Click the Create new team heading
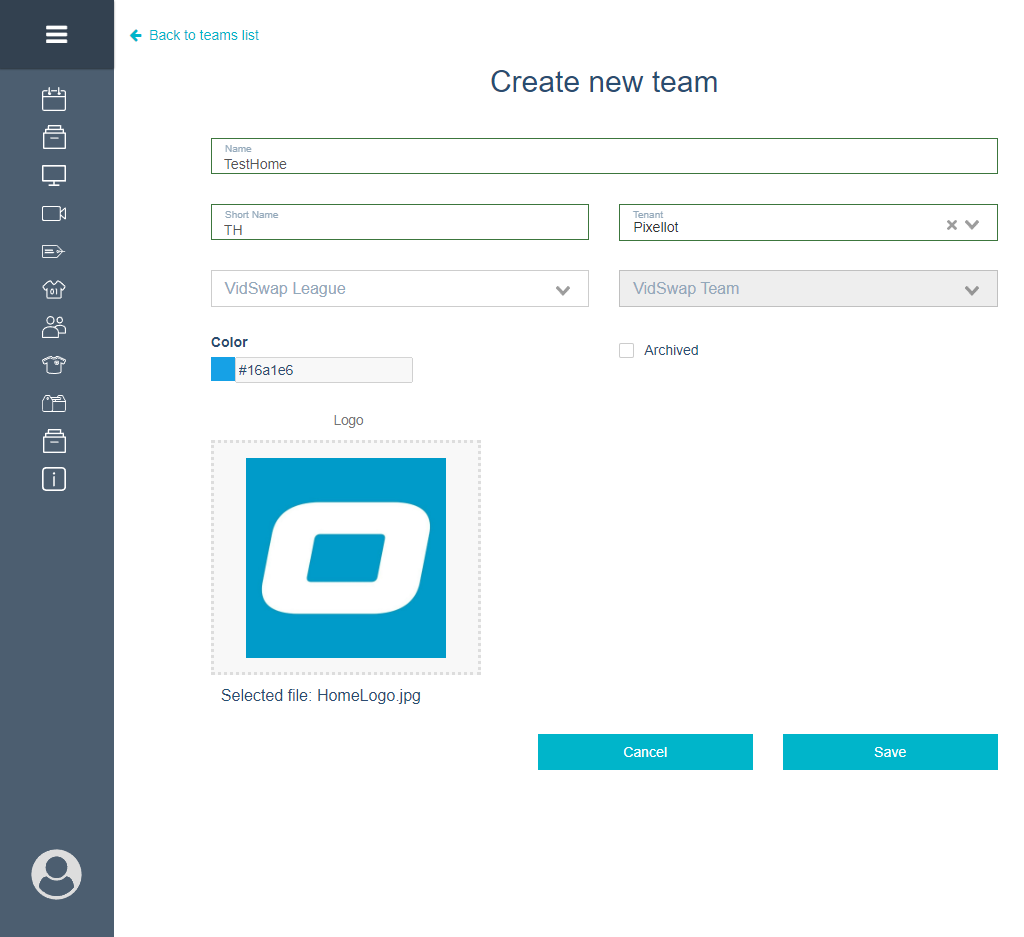The width and height of the screenshot is (1024, 937). 604,82
